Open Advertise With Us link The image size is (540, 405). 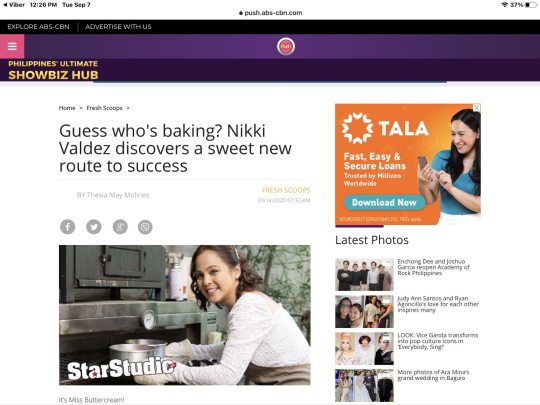[x=118, y=27]
